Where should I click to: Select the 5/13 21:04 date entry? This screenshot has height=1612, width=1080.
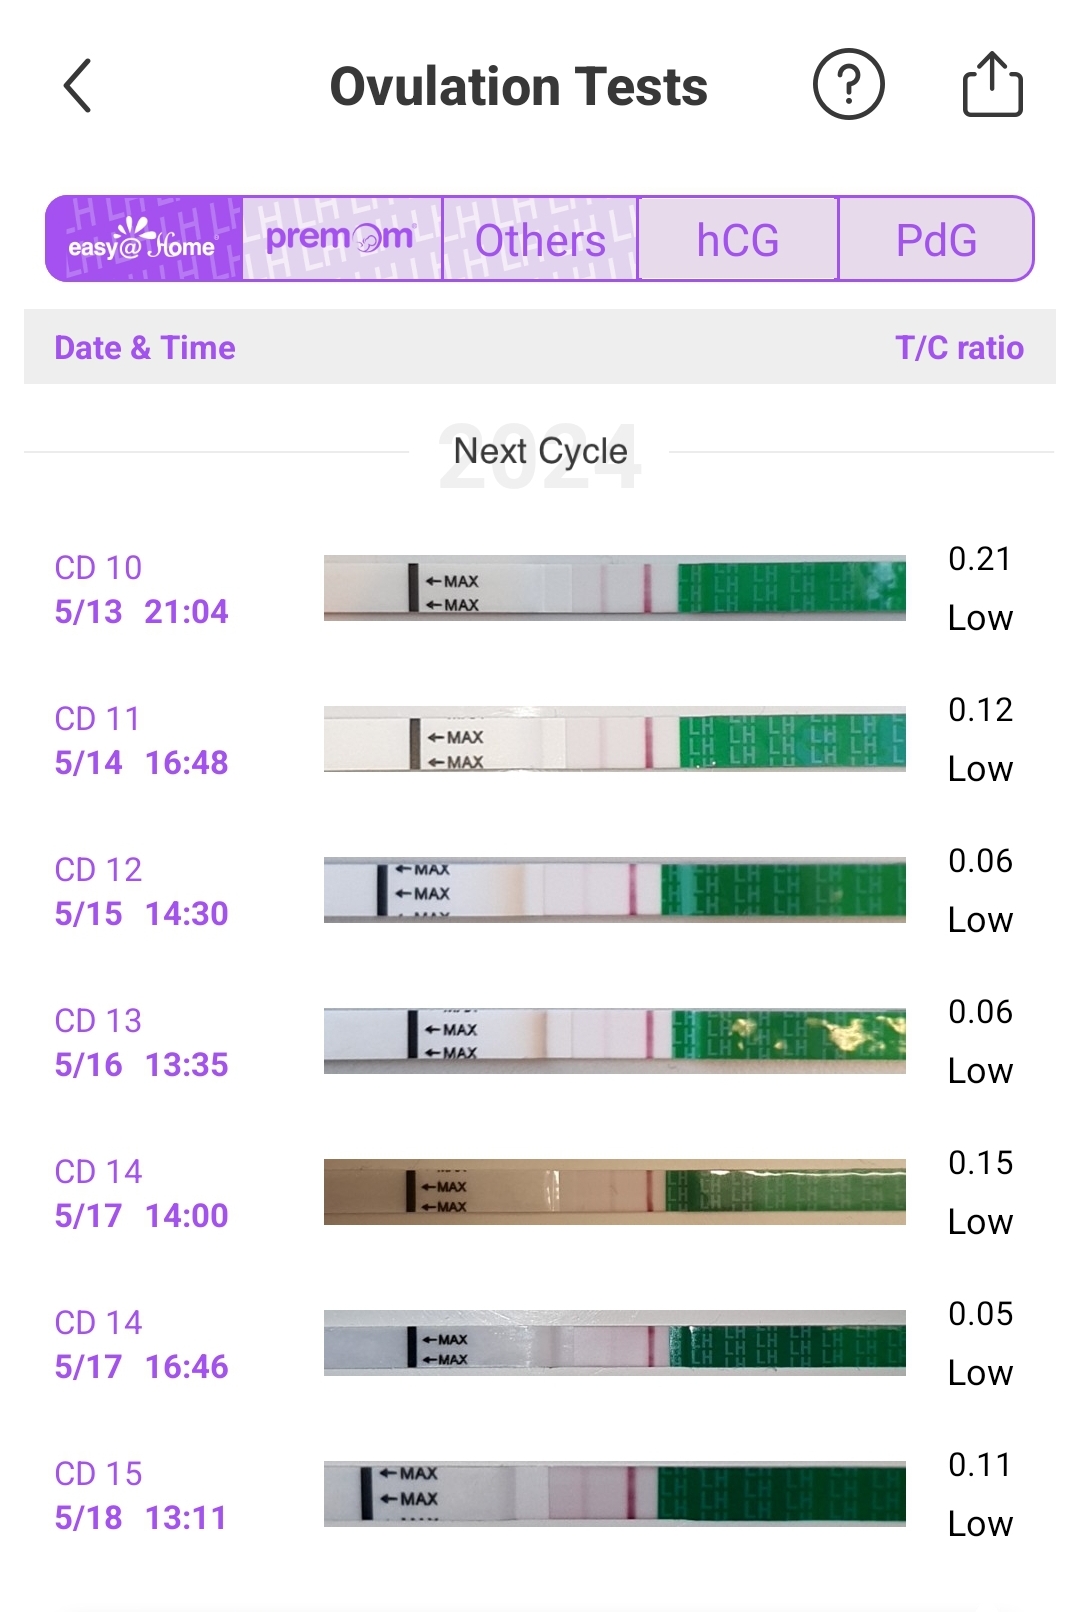(141, 611)
